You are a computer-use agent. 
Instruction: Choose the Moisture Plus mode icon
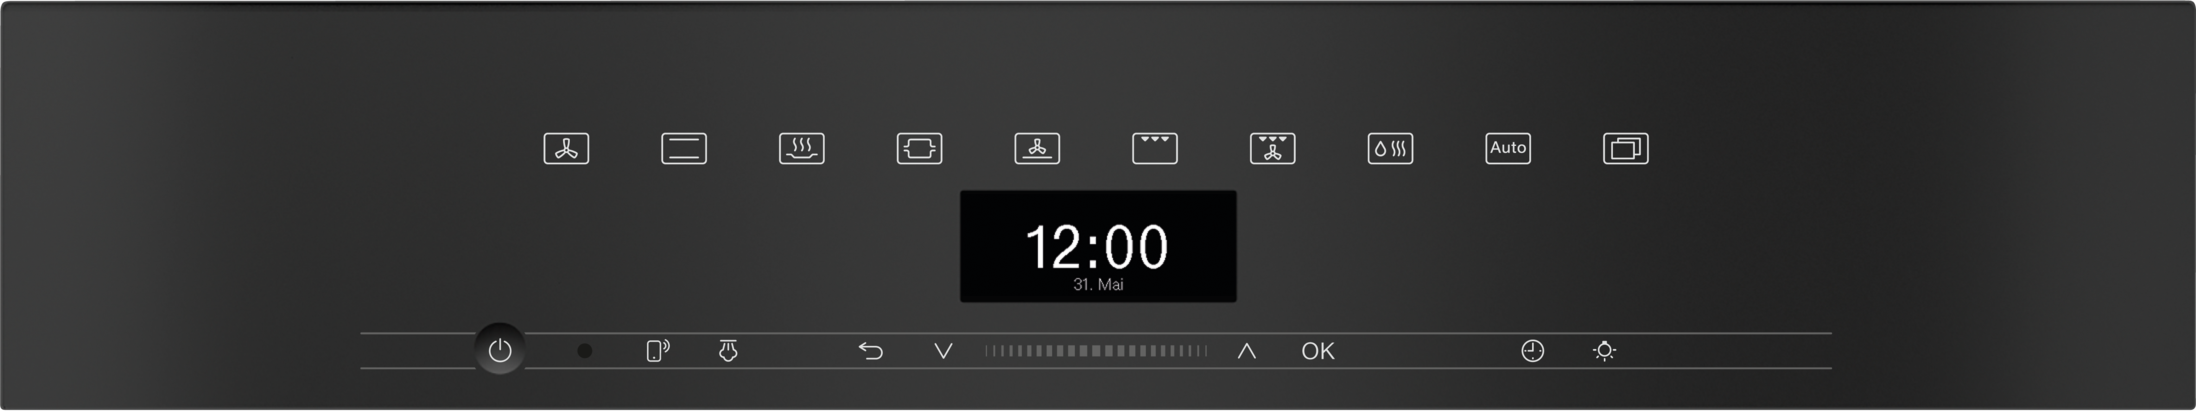click(1391, 149)
